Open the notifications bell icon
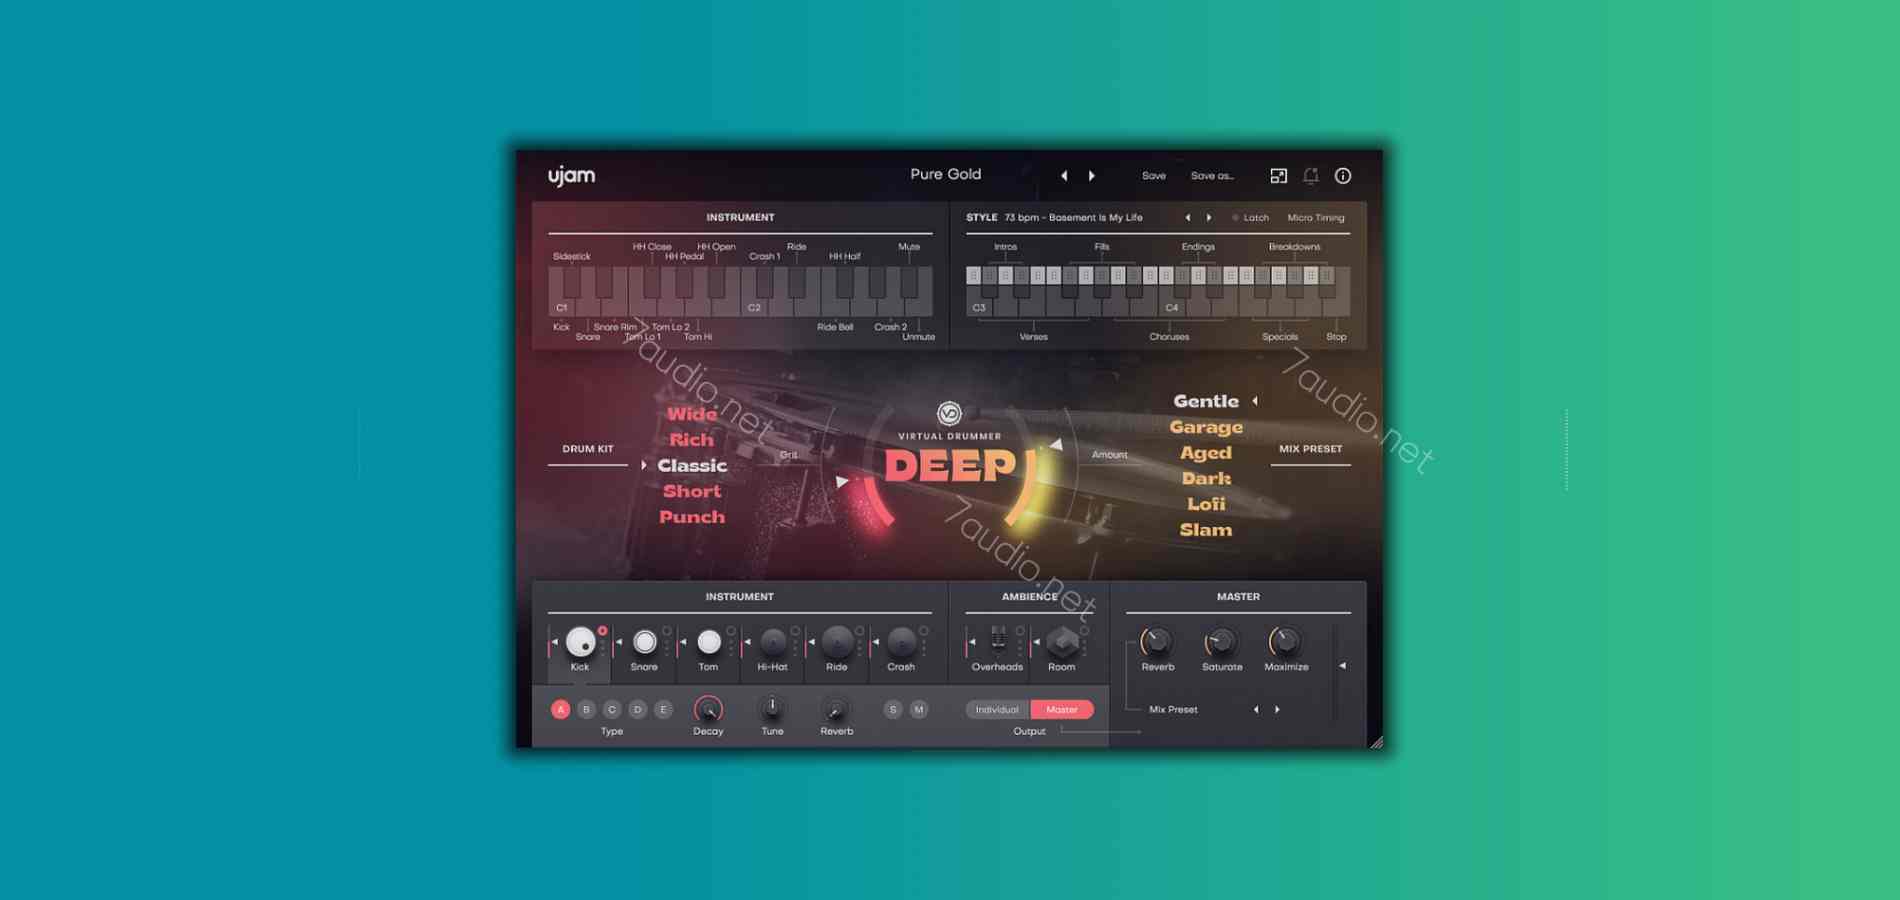The width and height of the screenshot is (1900, 900). coord(1310,176)
